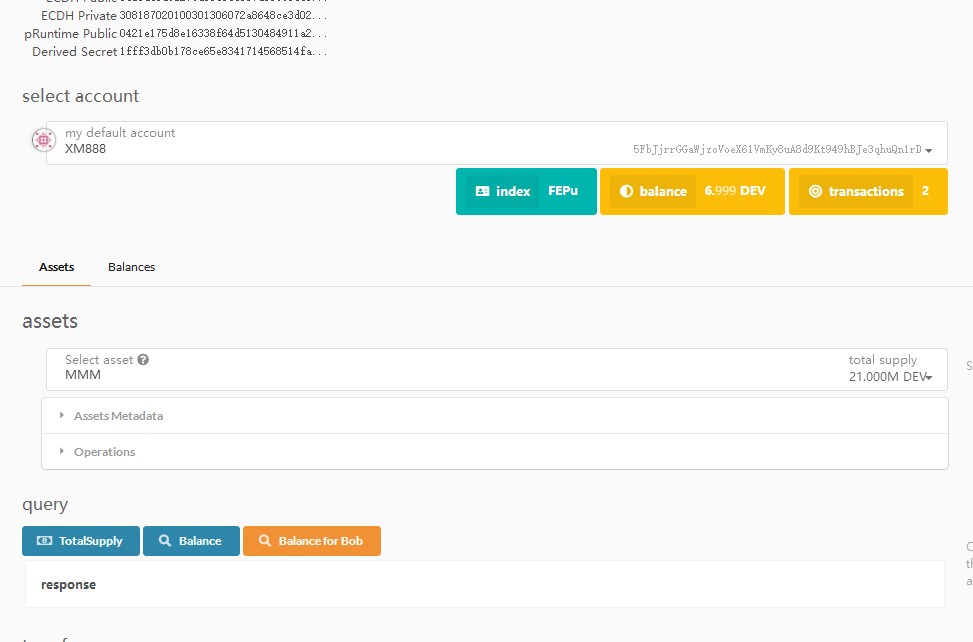
Task: Click the response output box
Action: pos(485,584)
